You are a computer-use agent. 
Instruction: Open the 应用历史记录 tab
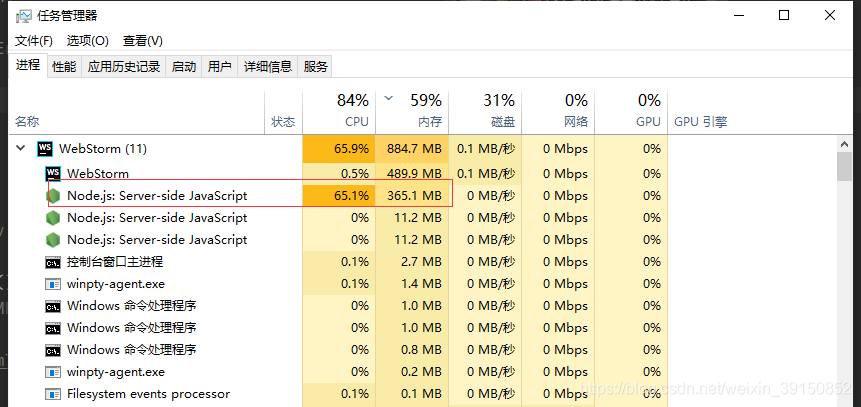pyautogui.click(x=124, y=67)
